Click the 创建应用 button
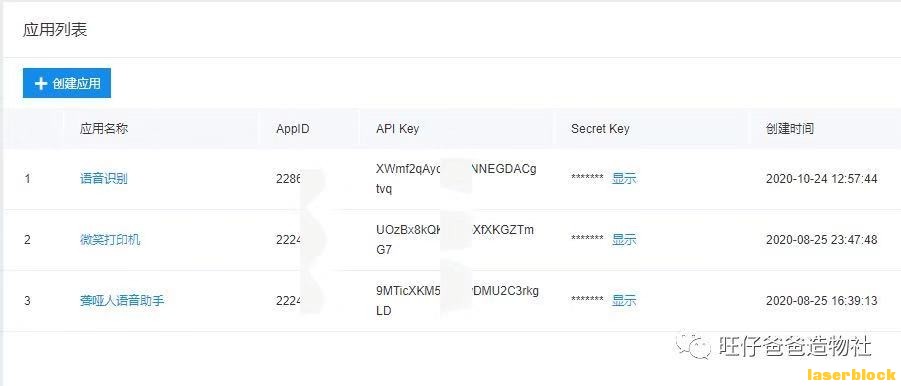901x386 pixels. point(67,83)
